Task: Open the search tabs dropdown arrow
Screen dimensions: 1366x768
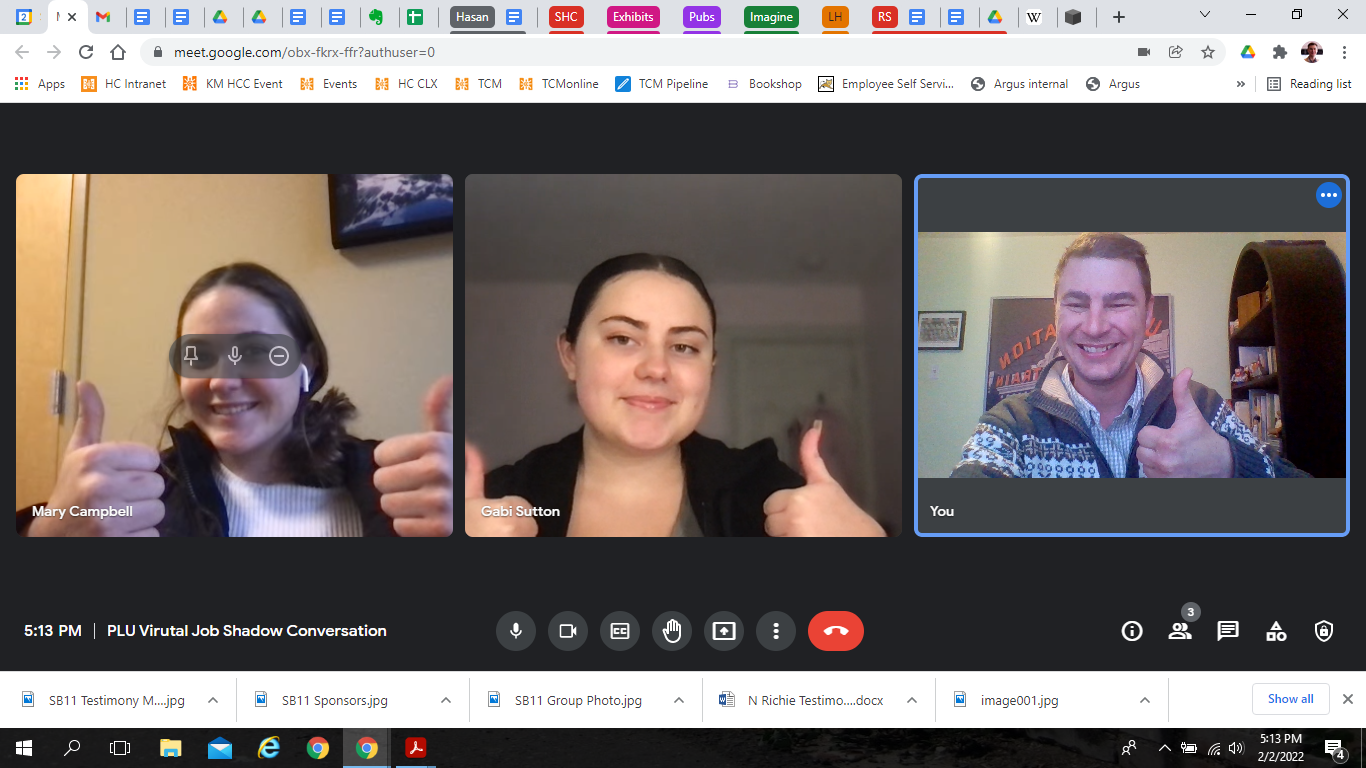Action: coord(1205,15)
